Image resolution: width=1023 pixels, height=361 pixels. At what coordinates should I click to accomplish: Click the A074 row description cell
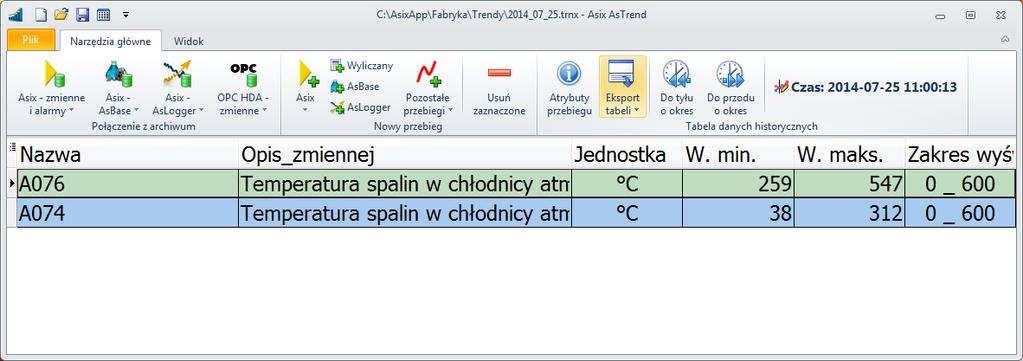point(405,213)
